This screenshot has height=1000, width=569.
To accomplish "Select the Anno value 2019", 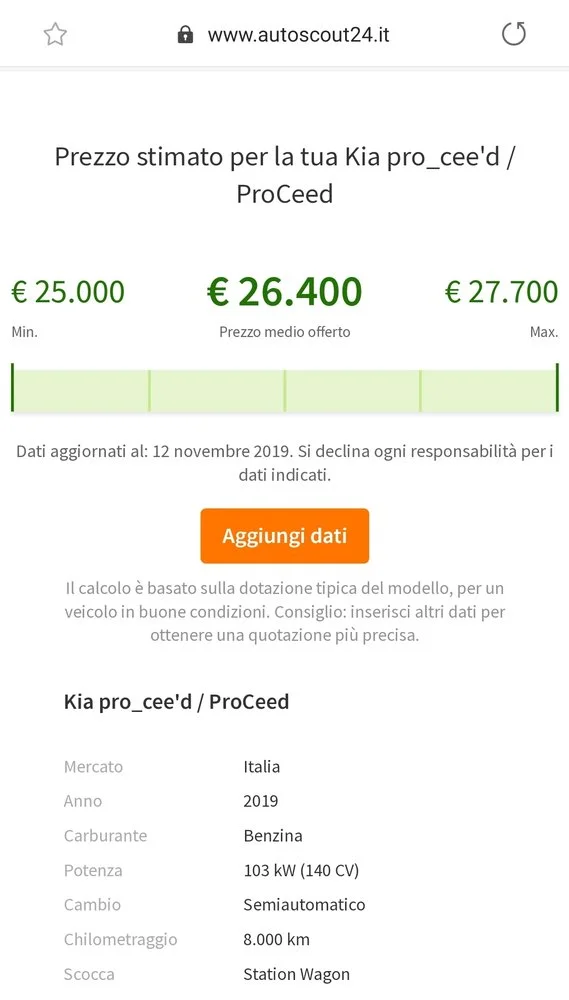I will 260,800.
